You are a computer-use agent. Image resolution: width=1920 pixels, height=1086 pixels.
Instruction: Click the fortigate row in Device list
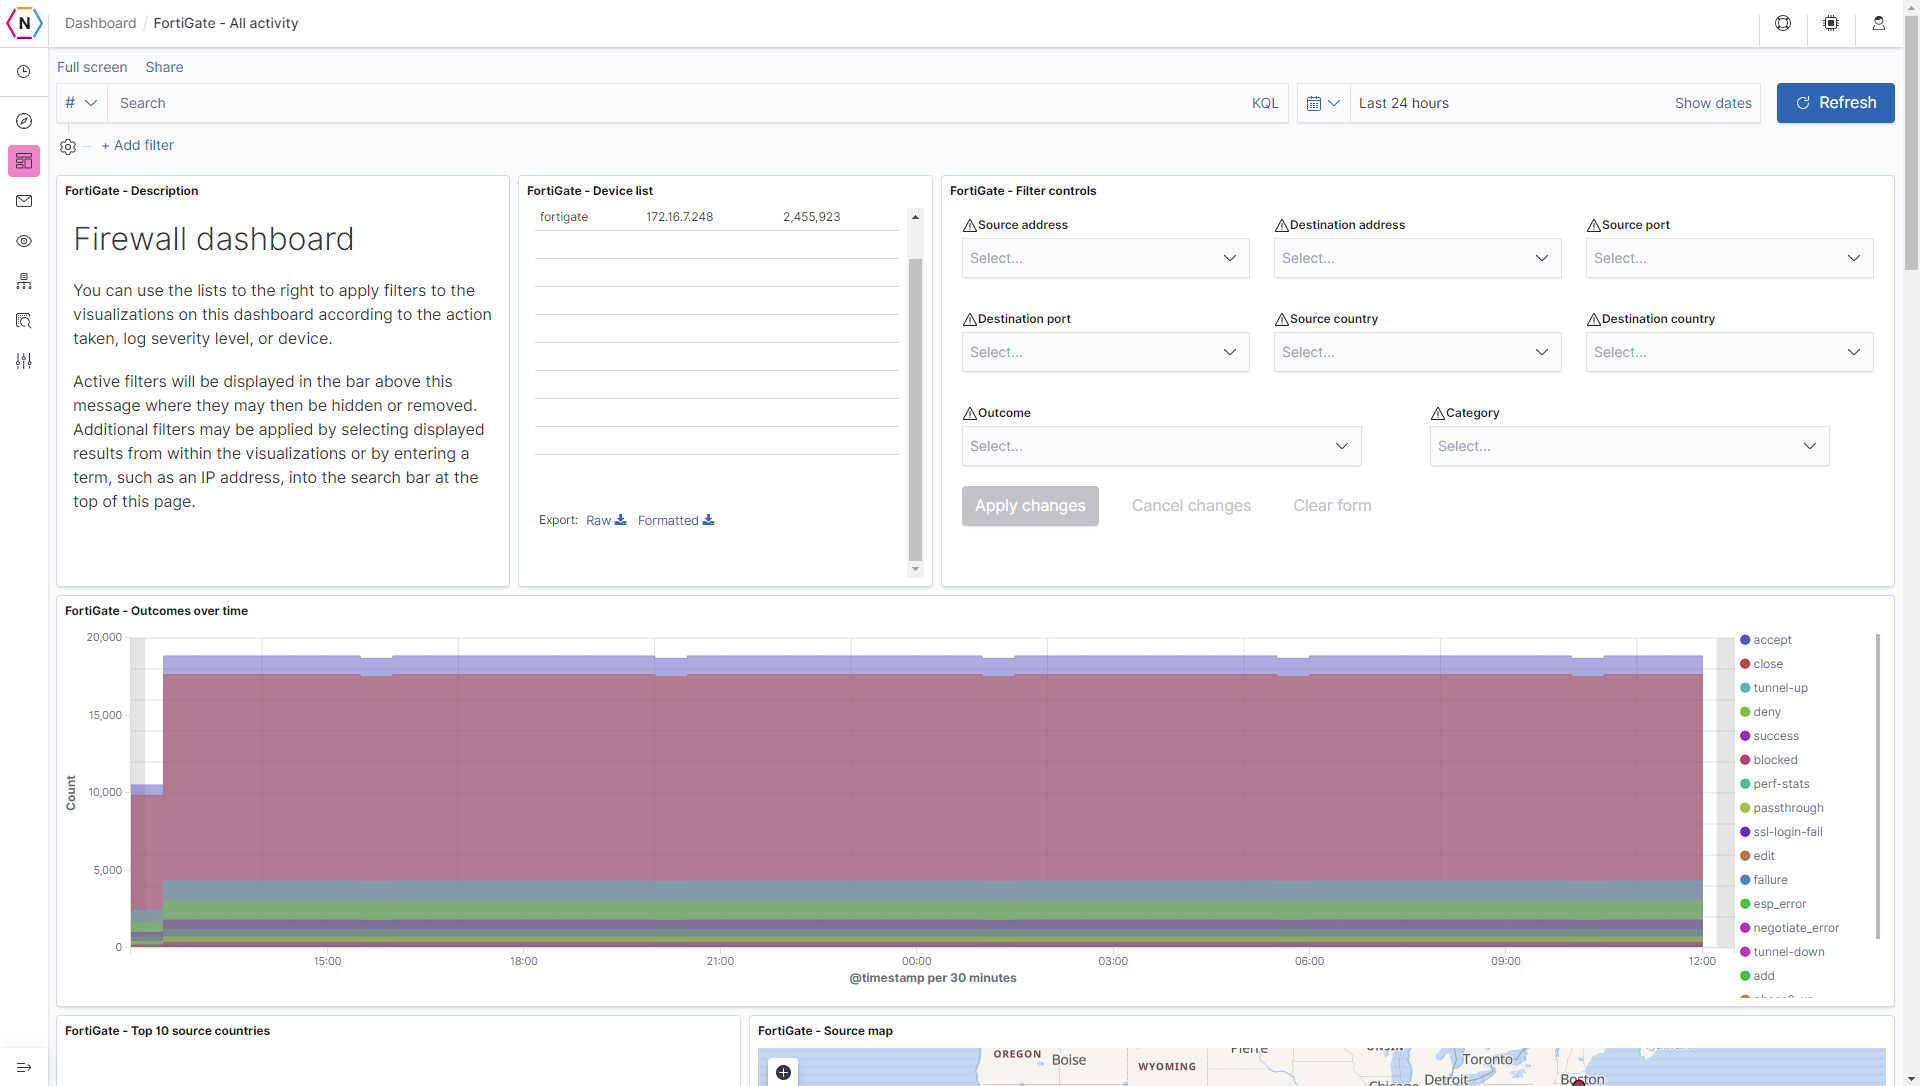click(717, 217)
